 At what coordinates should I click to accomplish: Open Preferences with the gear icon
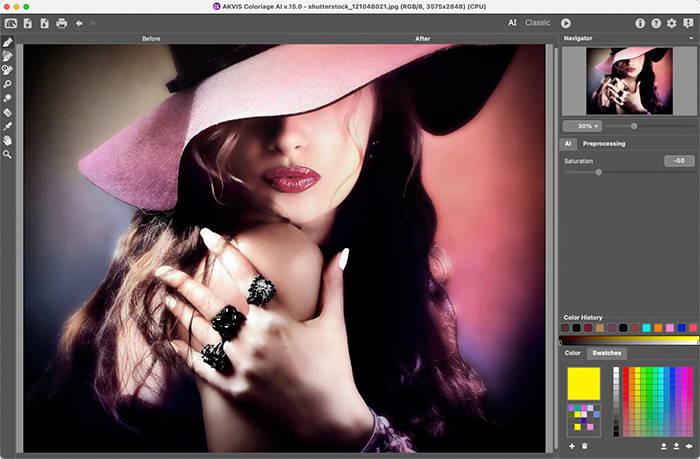[x=672, y=23]
